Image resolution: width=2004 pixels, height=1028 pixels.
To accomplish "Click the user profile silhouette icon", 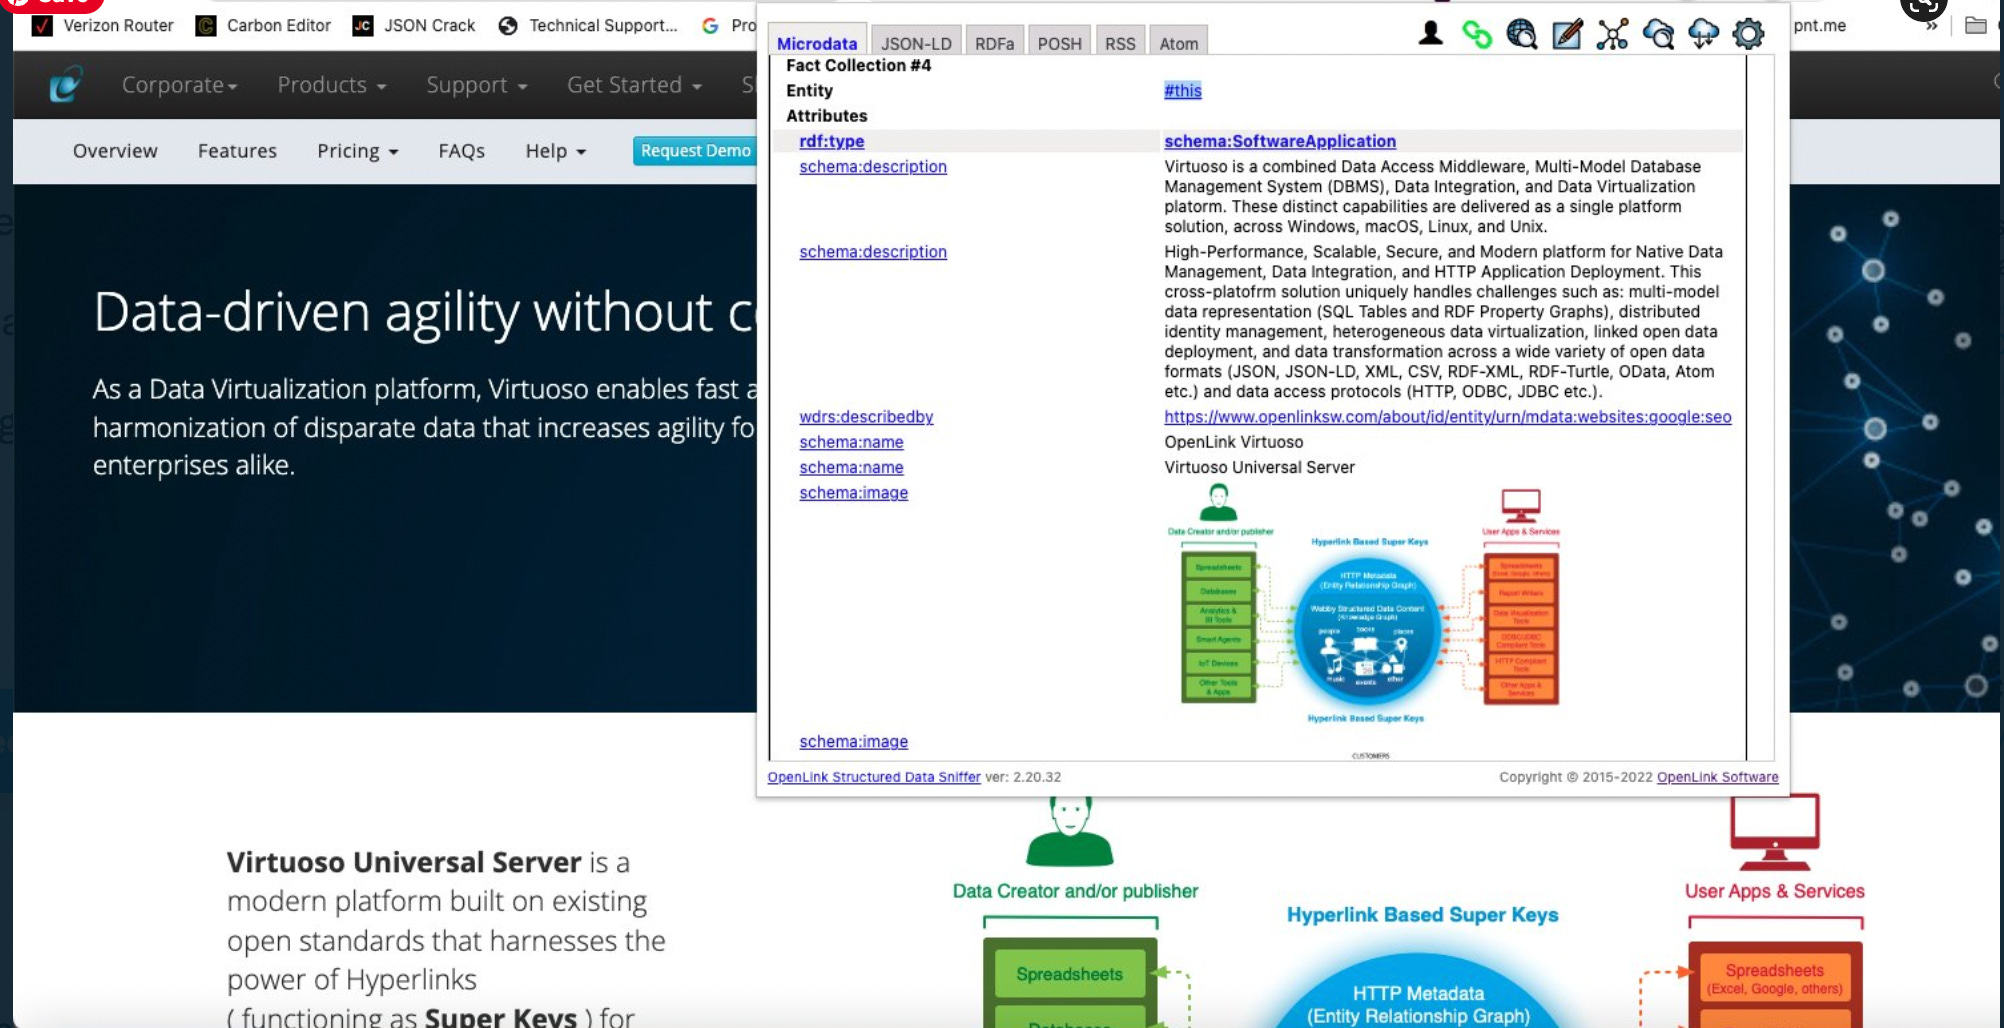I will (1431, 34).
